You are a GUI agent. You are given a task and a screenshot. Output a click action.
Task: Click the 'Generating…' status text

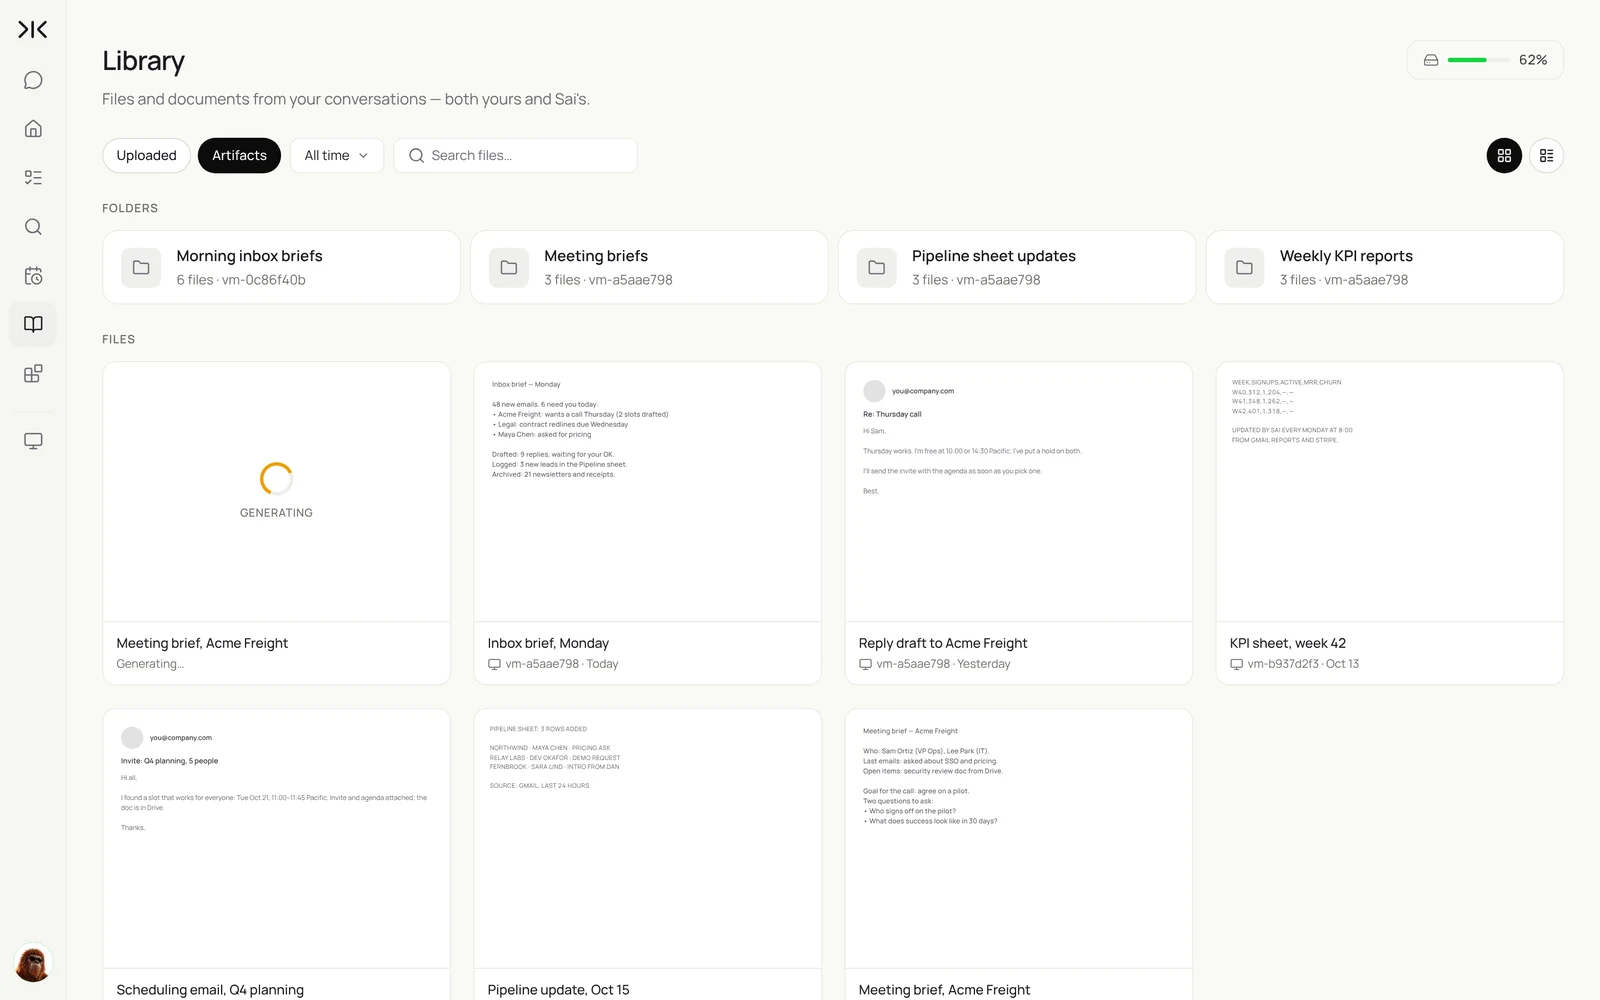coord(150,664)
